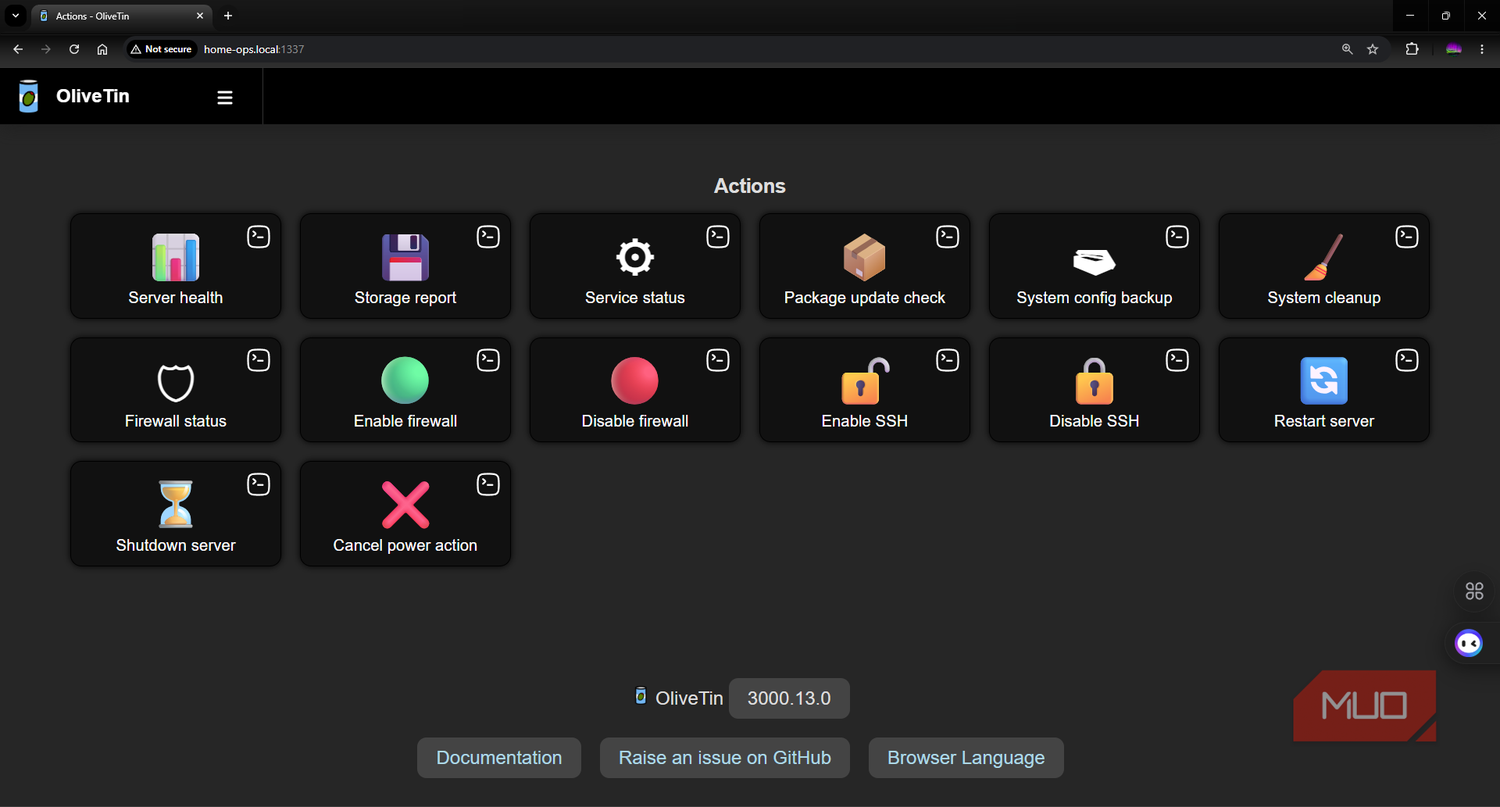The height and width of the screenshot is (807, 1500).
Task: Click the Firewall status shield icon
Action: [175, 381]
